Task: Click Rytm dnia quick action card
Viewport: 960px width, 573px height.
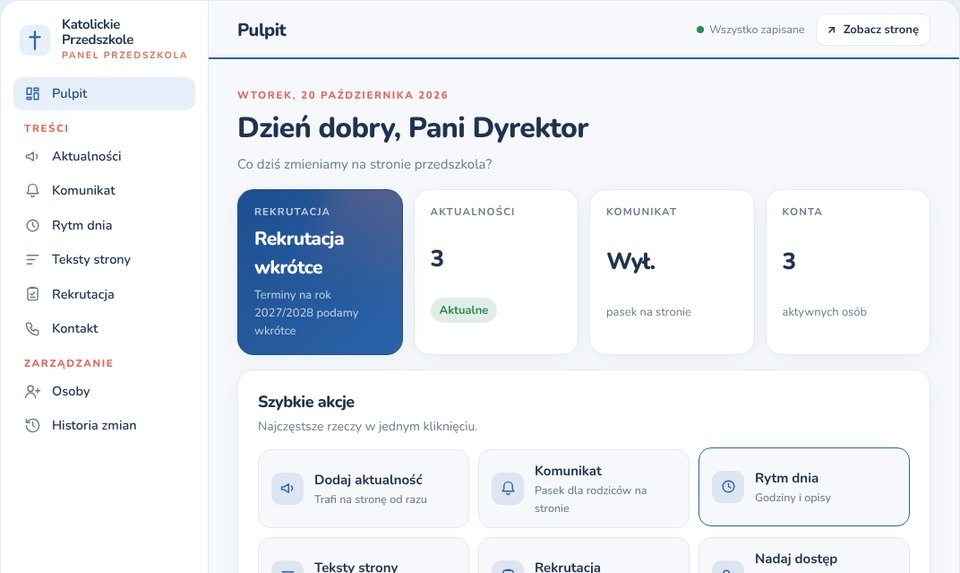Action: [804, 487]
